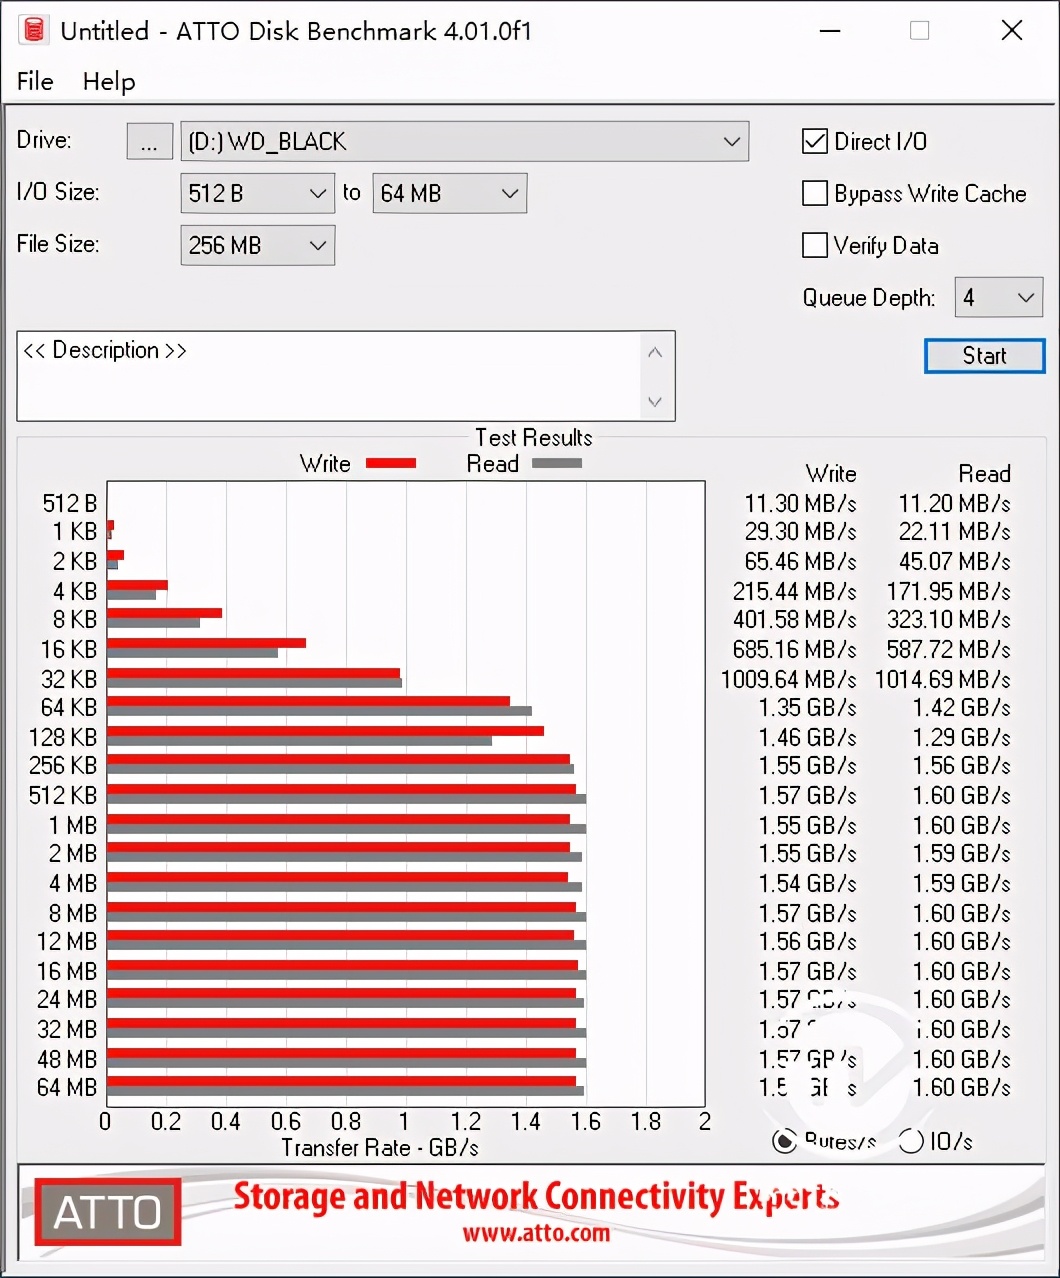Maximize the ATTO window

[x=920, y=30]
